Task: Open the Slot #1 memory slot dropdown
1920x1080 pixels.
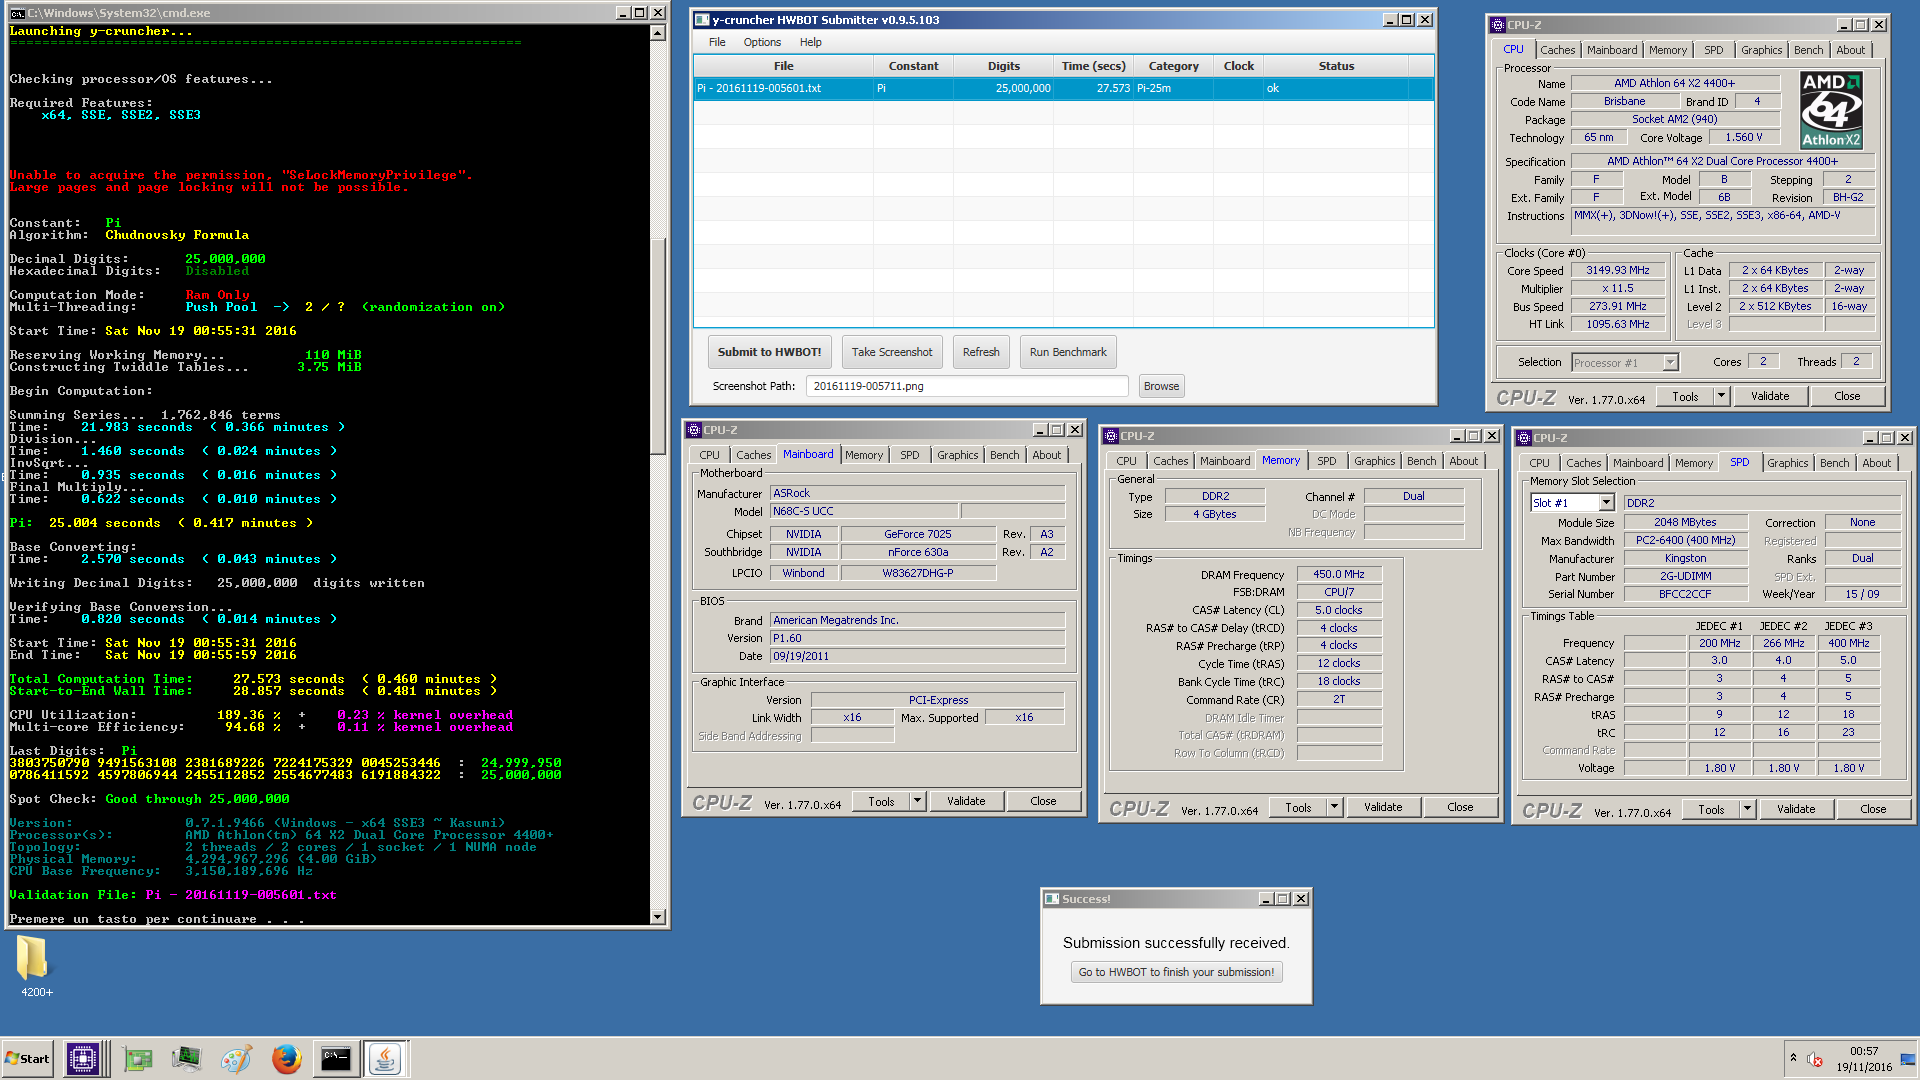Action: [1606, 503]
